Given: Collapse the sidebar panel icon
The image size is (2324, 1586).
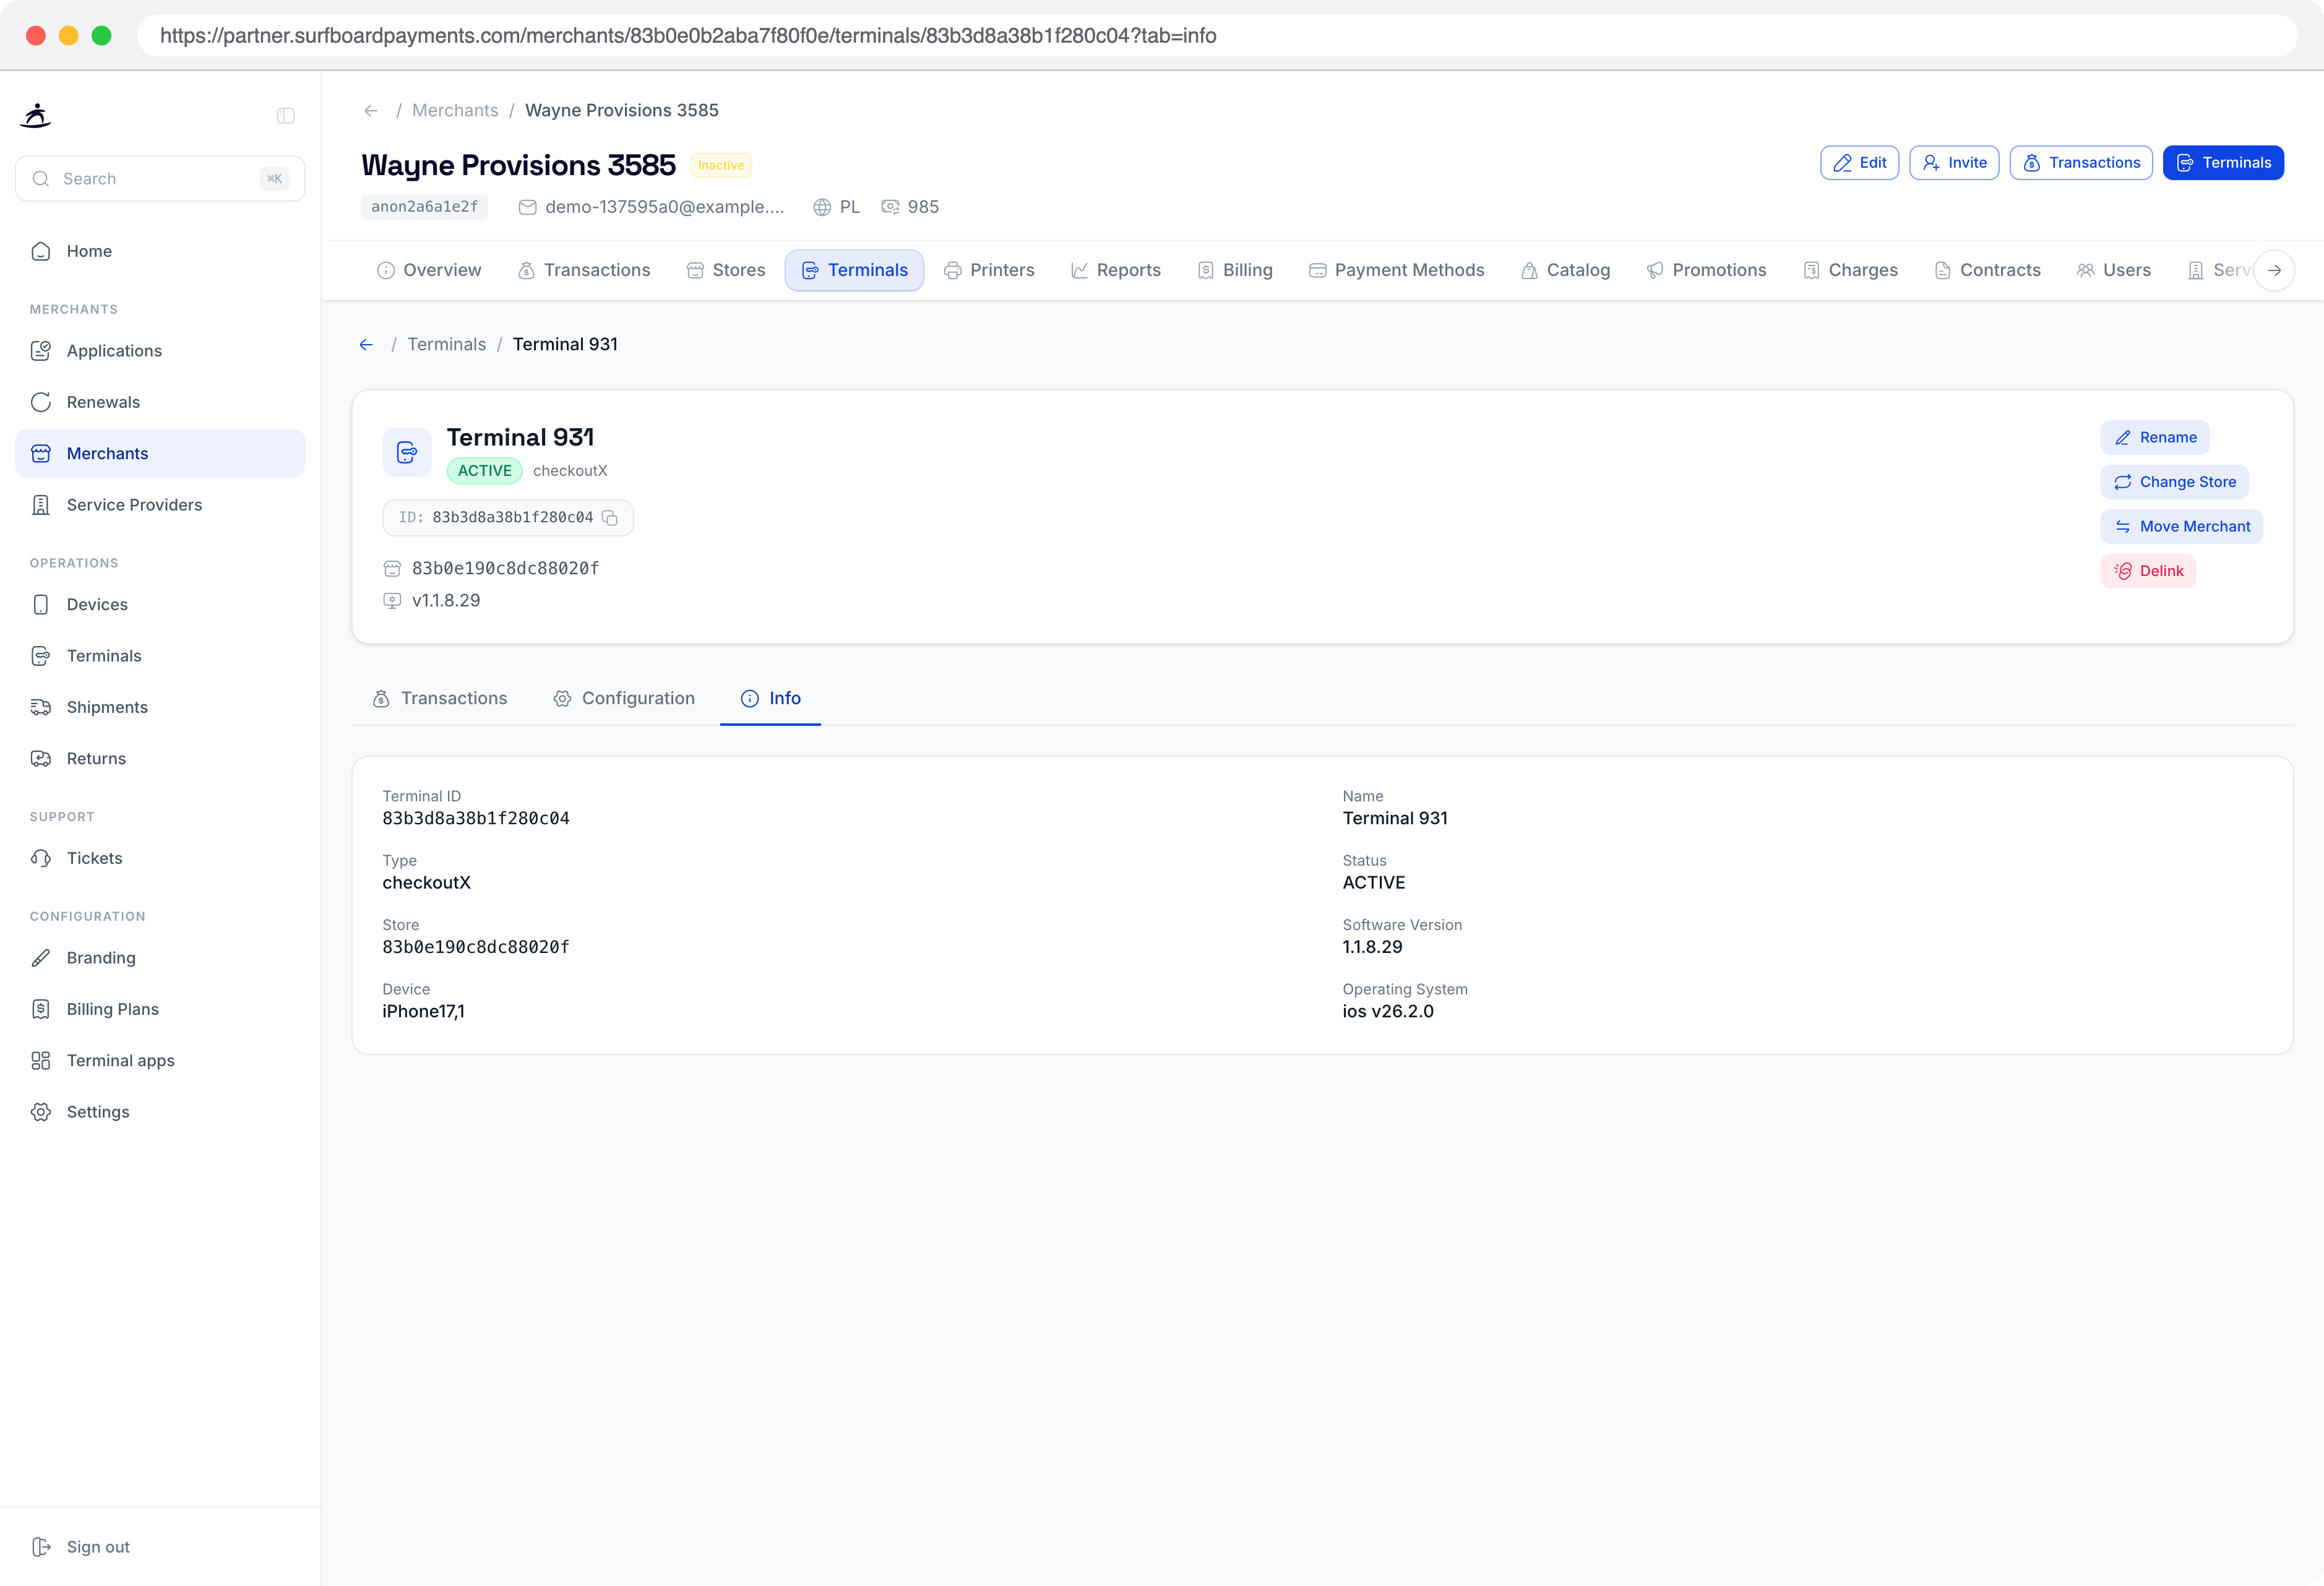Looking at the screenshot, I should (x=286, y=116).
